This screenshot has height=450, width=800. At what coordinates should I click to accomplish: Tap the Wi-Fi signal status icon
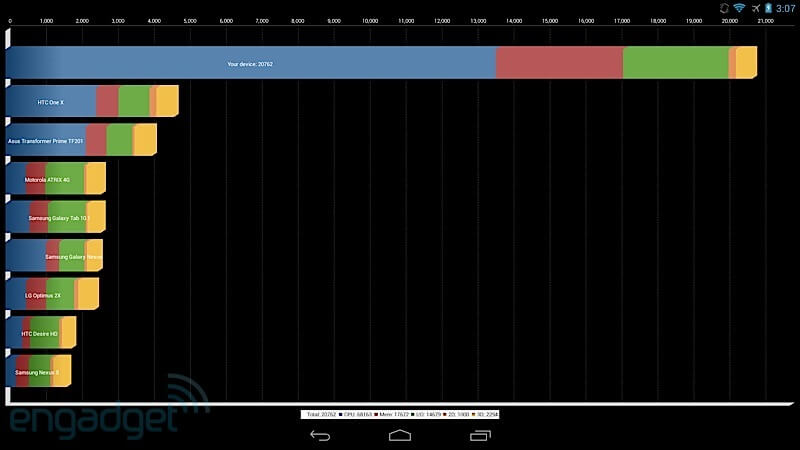click(739, 8)
